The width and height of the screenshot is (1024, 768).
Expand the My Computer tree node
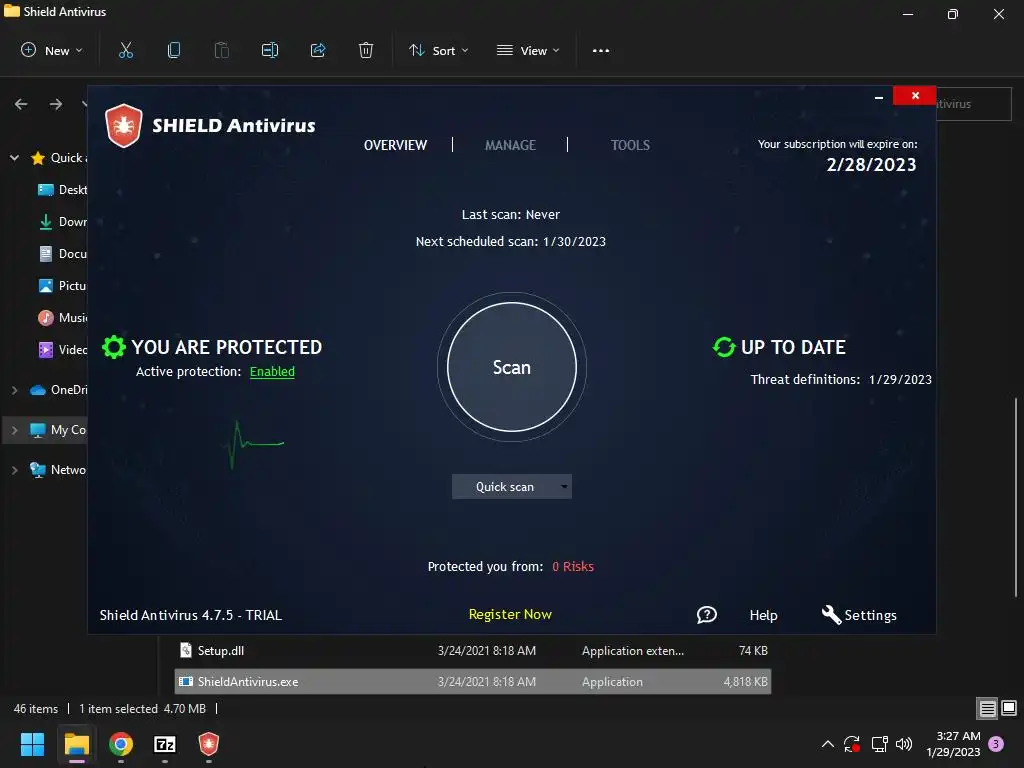tap(14, 430)
